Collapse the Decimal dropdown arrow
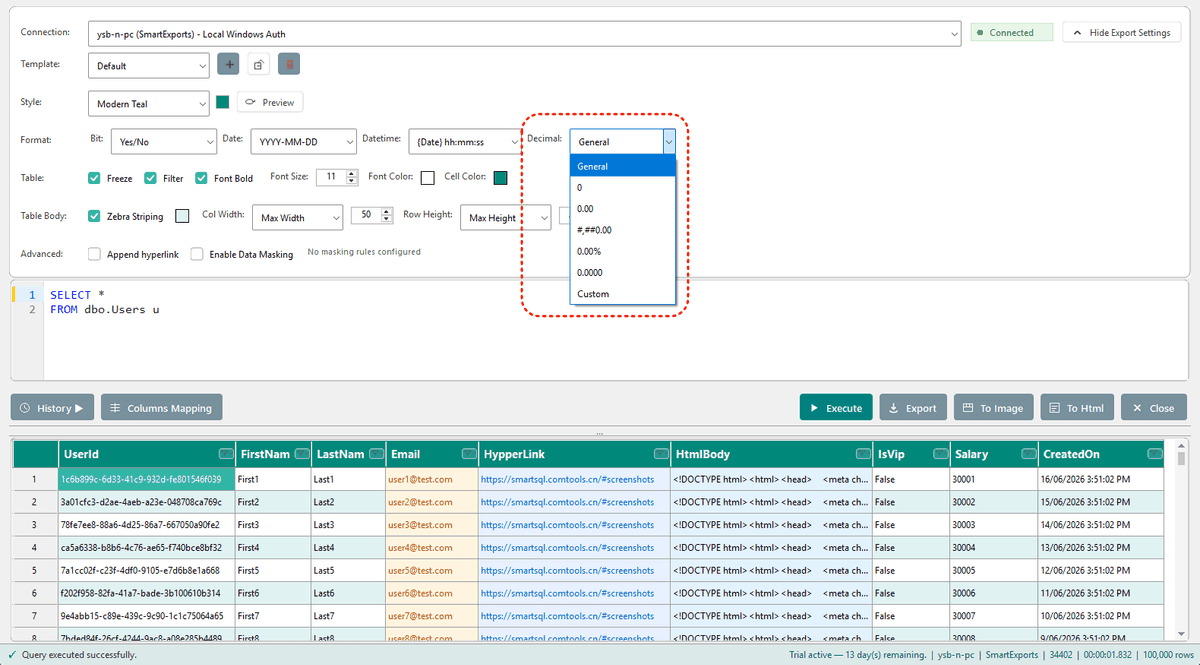The image size is (1200, 665). click(669, 142)
